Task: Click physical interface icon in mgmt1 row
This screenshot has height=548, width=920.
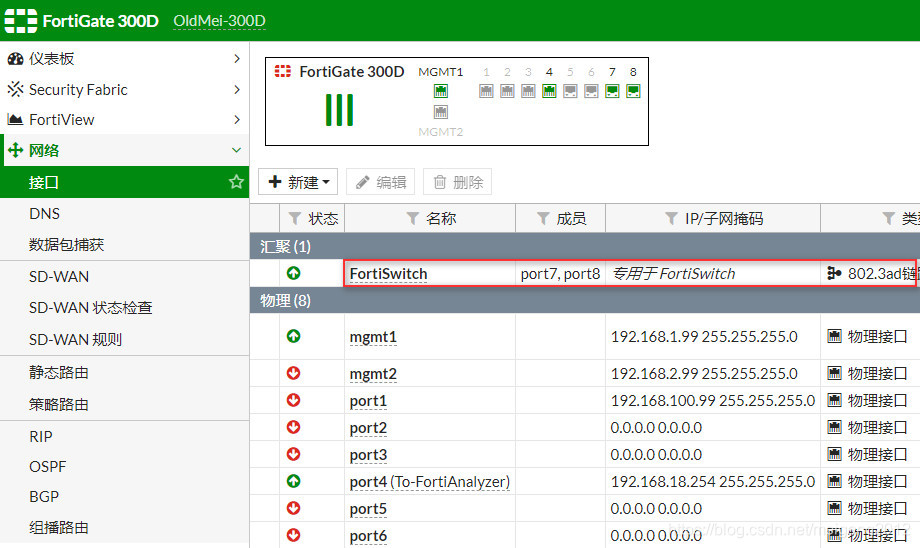Action: pyautogui.click(x=834, y=336)
